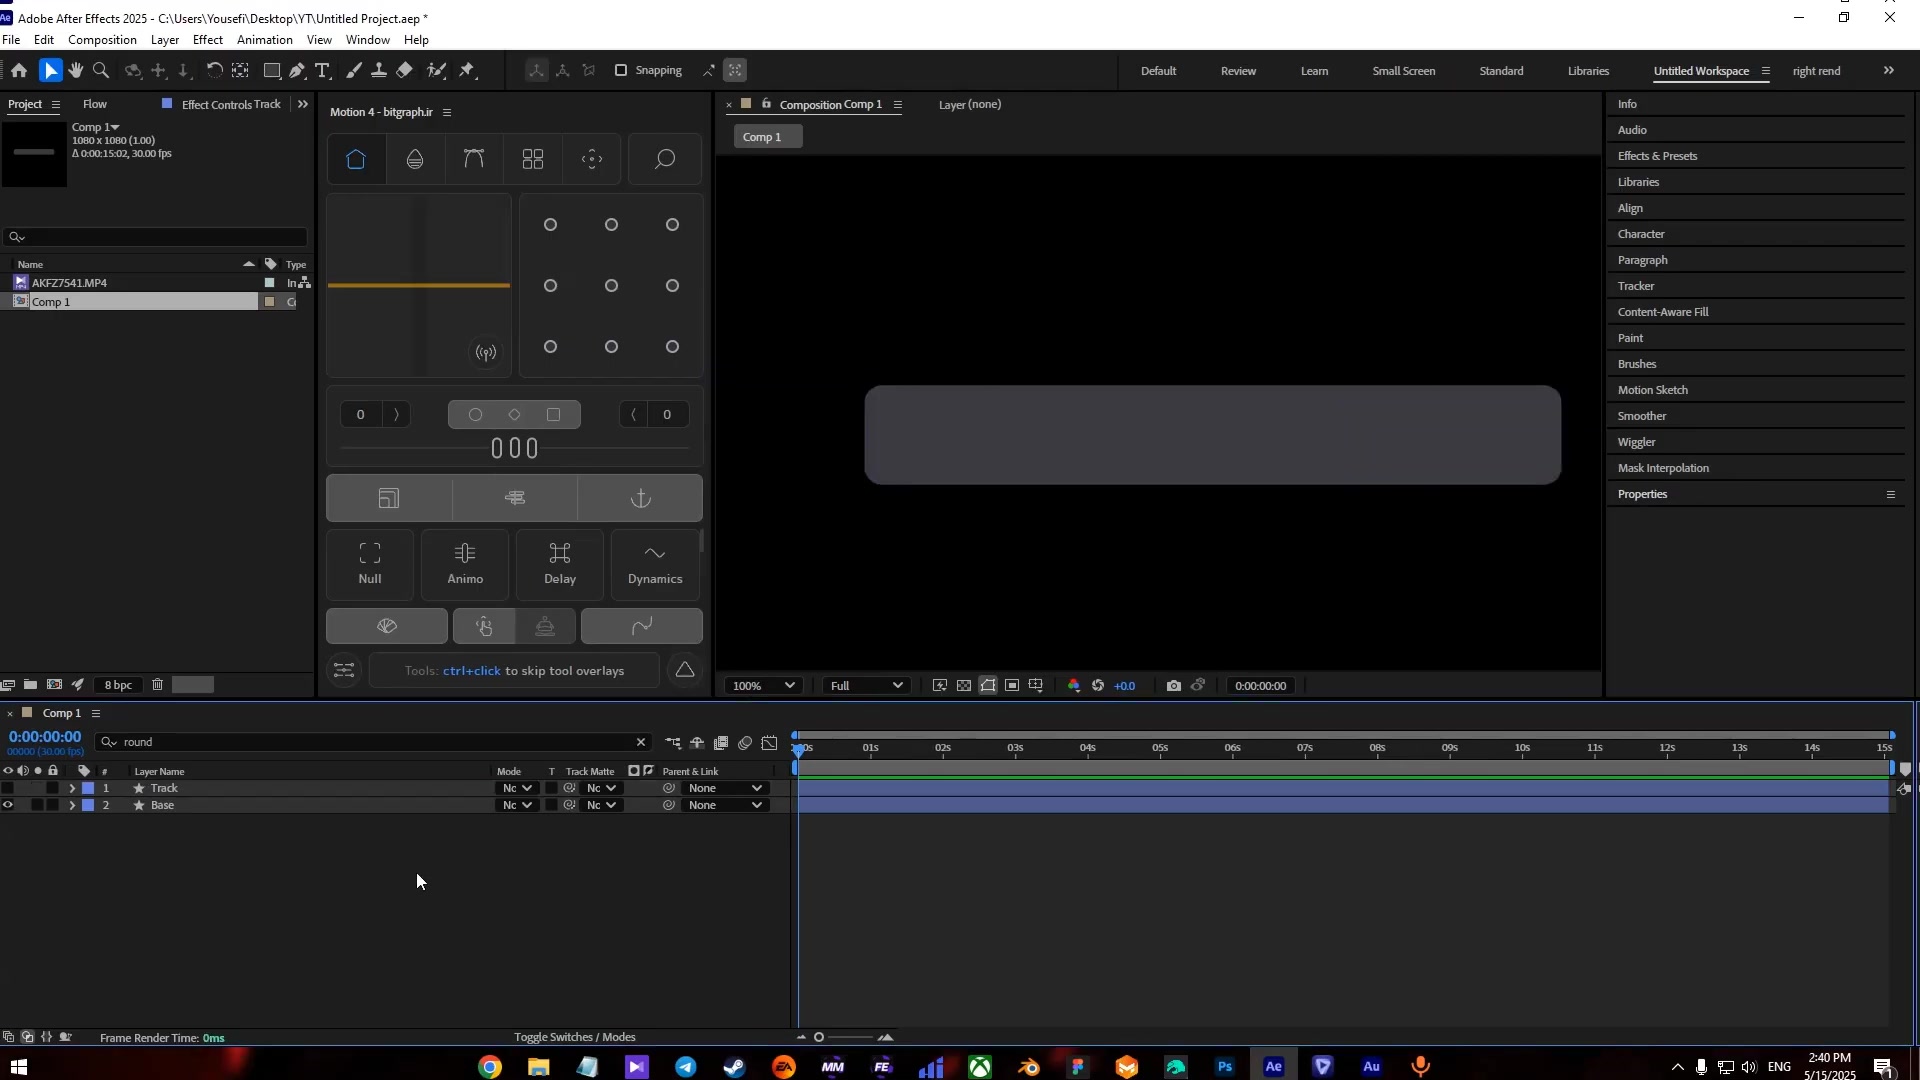Click the Dynamics tool in Motion panel
The width and height of the screenshot is (1920, 1080).
coord(655,564)
